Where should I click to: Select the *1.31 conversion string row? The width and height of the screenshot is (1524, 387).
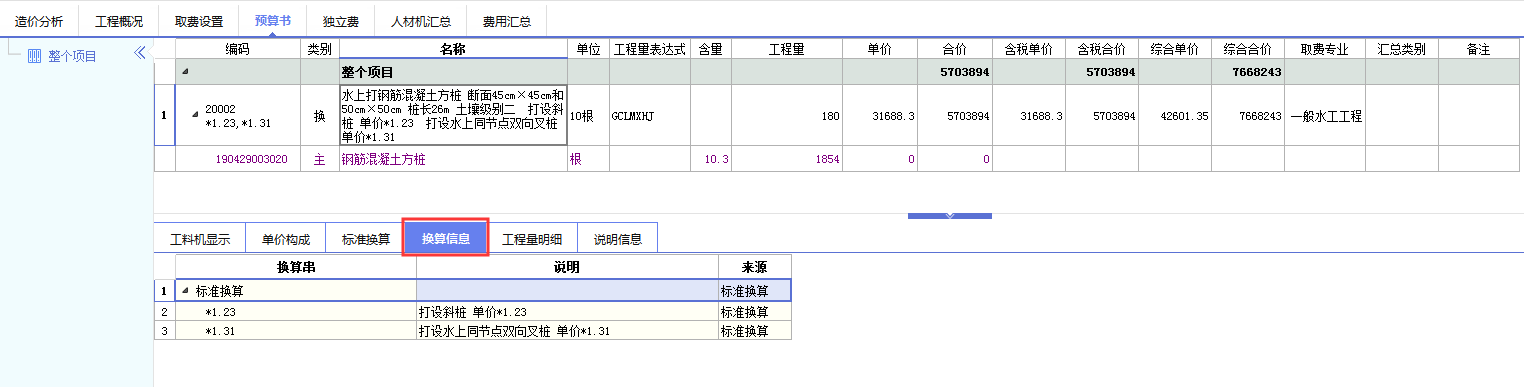point(296,330)
